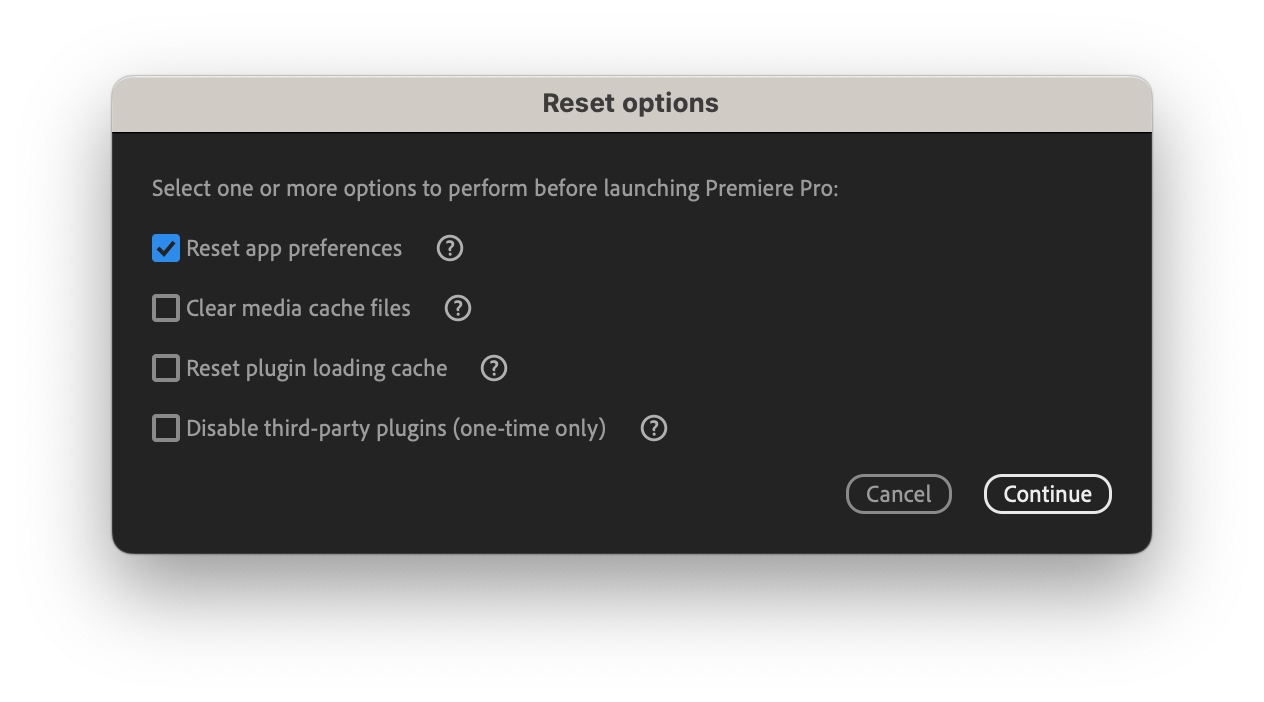
Task: Toggle the Clear media cache files checkbox
Action: click(165, 308)
